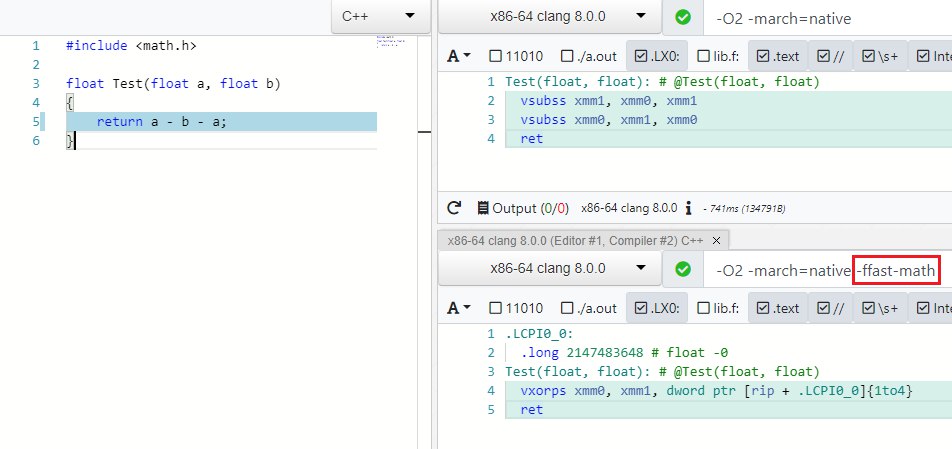Toggle 11010 binary output in bottom pane
The height and width of the screenshot is (449, 952).
pos(516,308)
